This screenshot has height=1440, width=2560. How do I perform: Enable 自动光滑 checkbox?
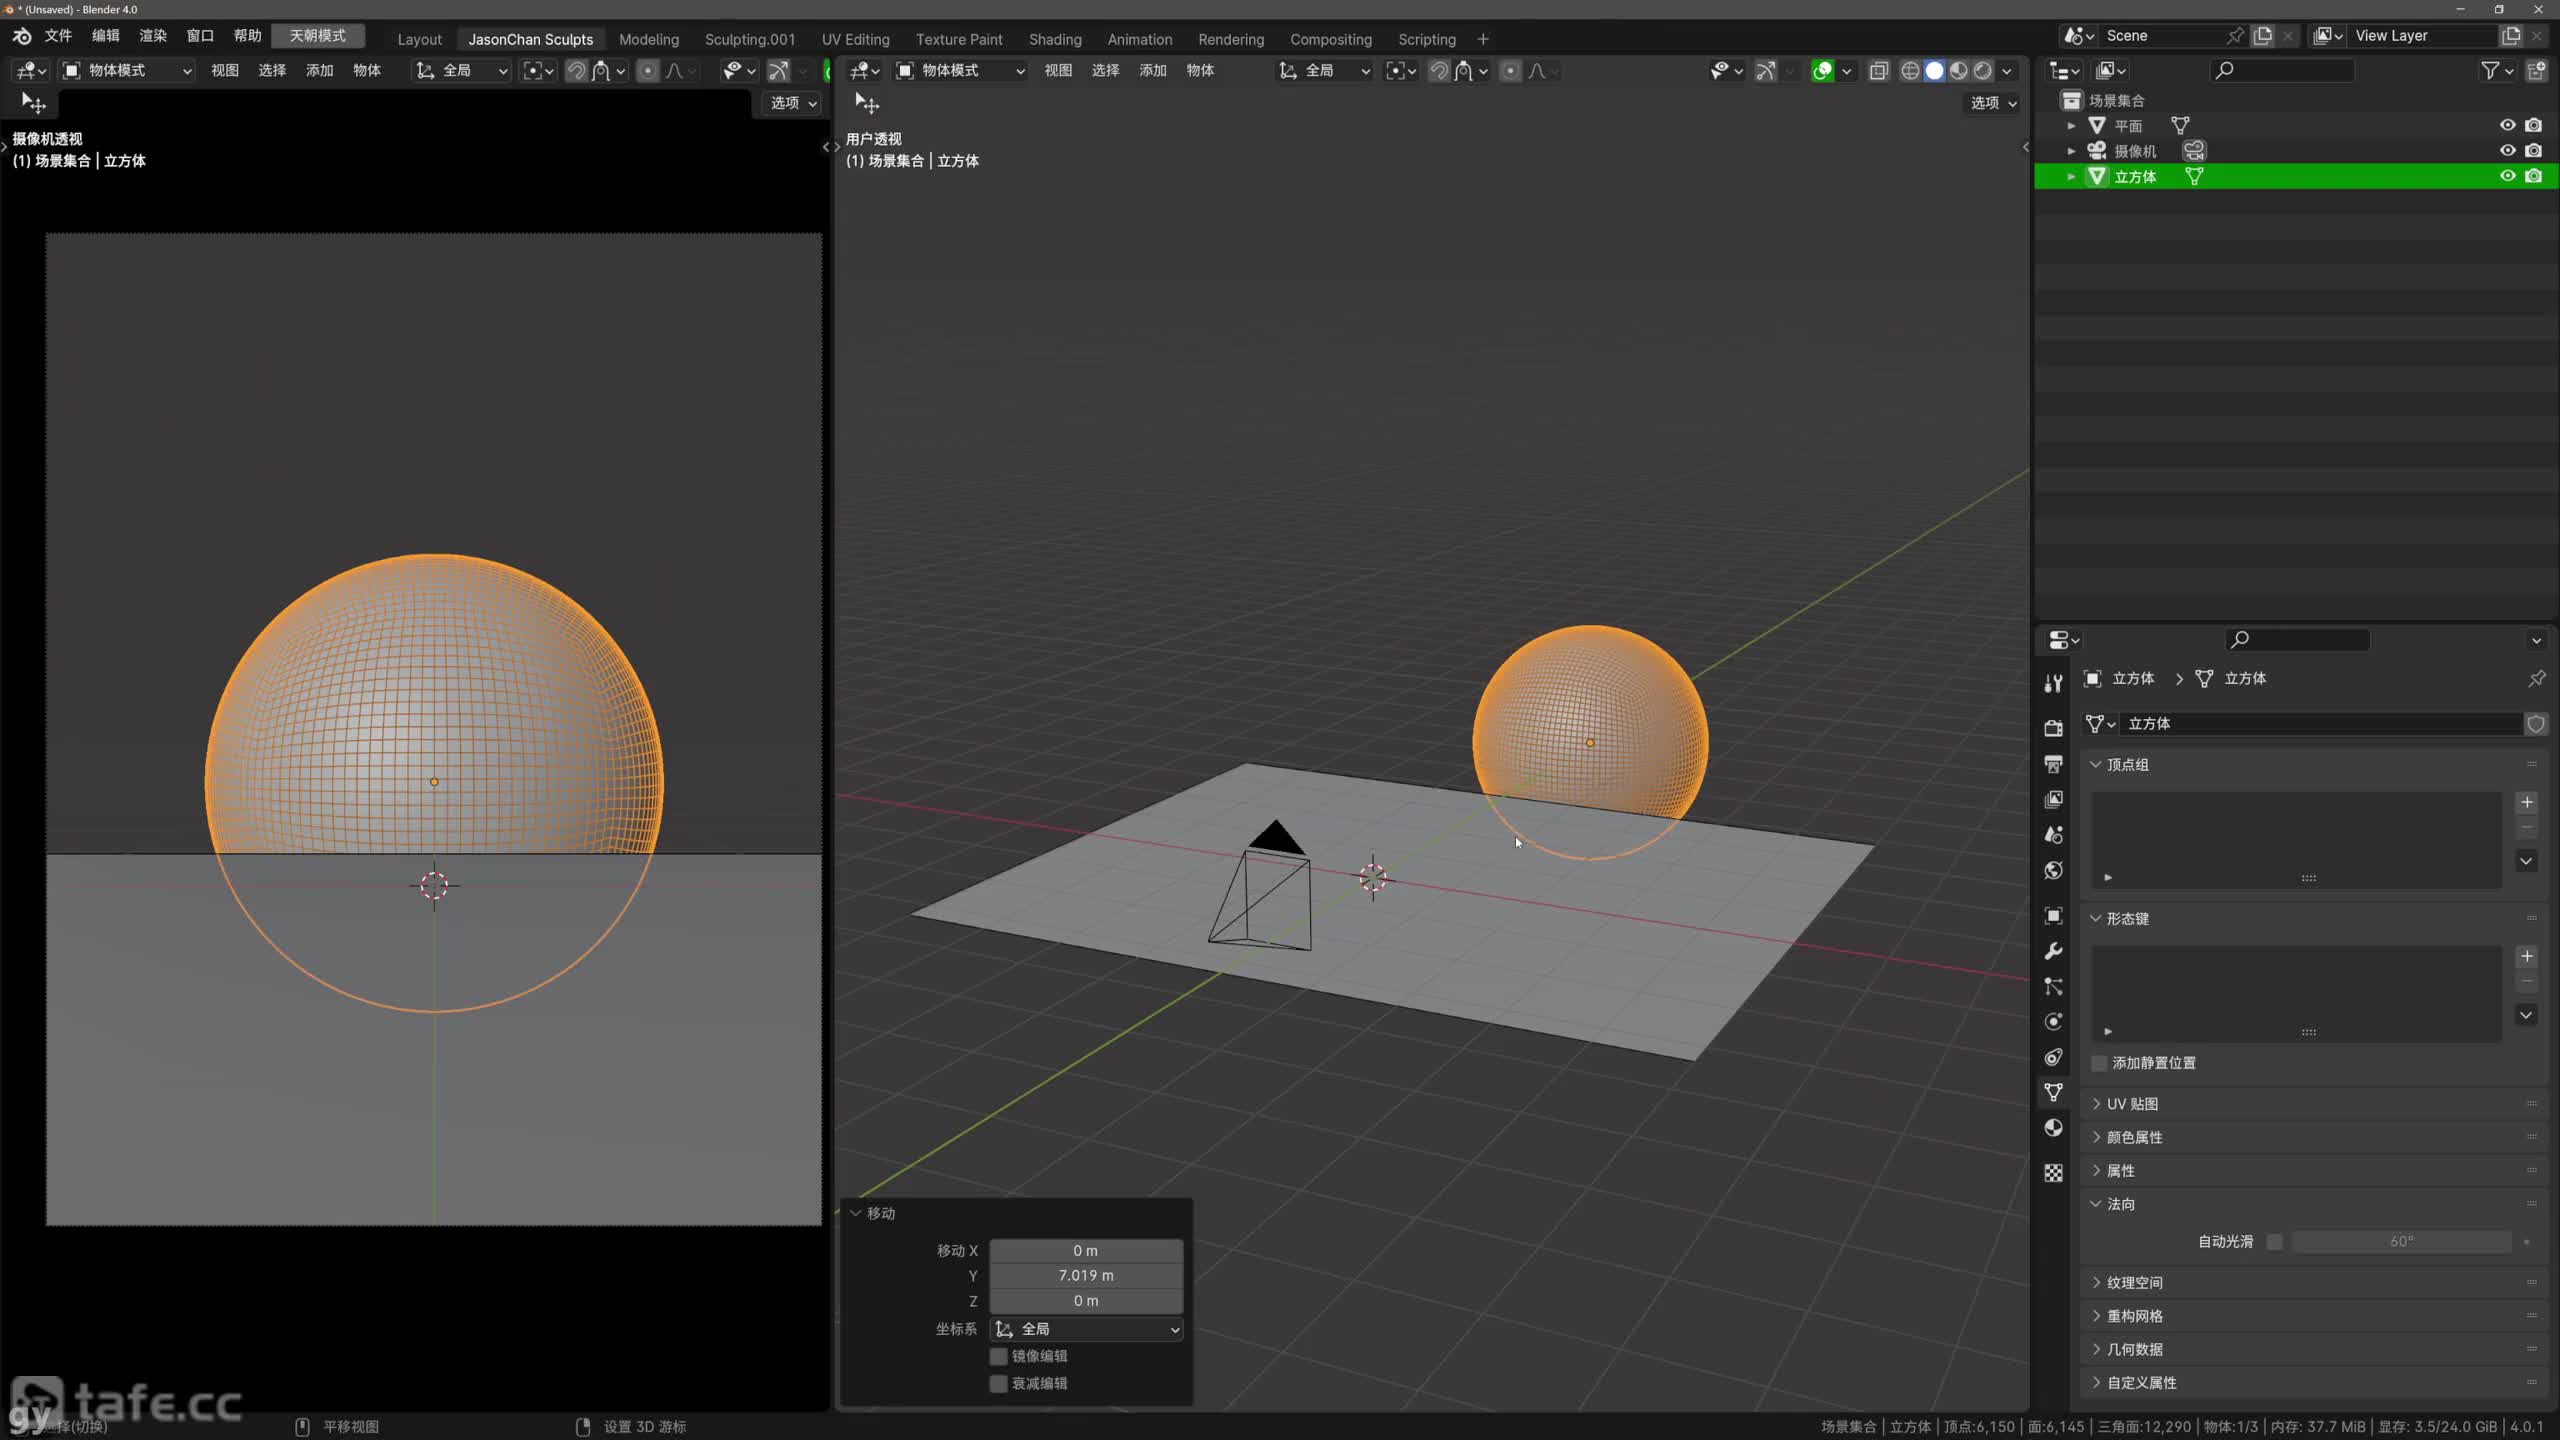(x=2275, y=1242)
